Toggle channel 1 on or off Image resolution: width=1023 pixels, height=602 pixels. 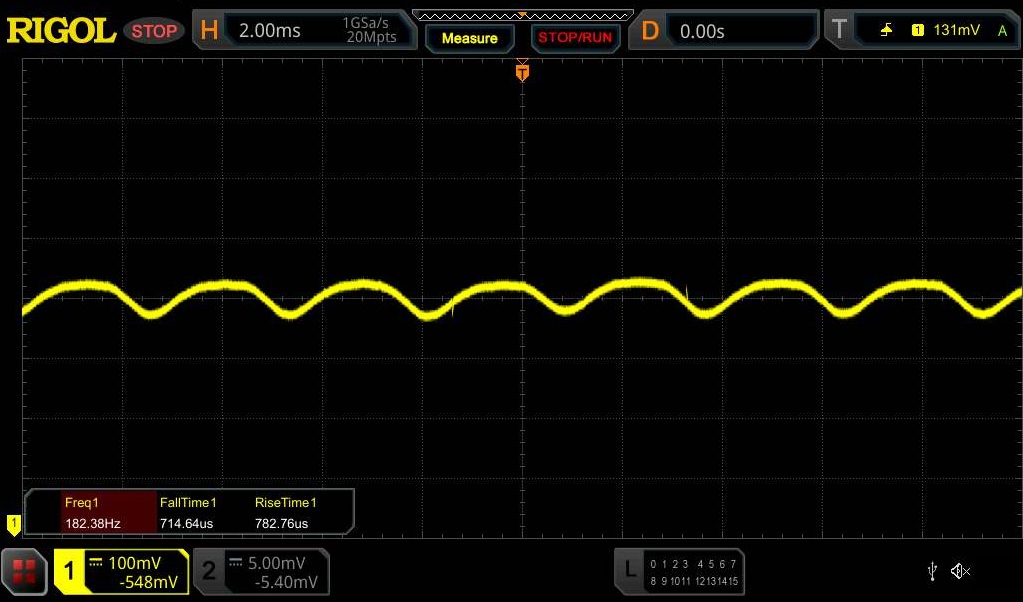[x=70, y=572]
